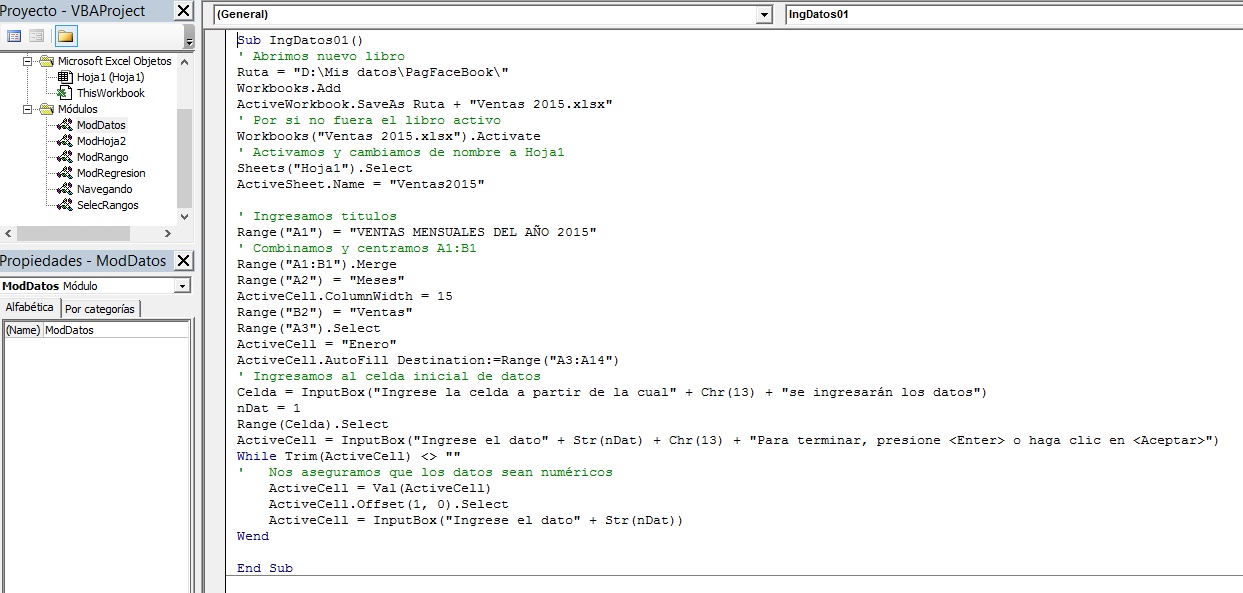Select ThisWorkbook in project tree
This screenshot has width=1243, height=593.
pos(110,93)
